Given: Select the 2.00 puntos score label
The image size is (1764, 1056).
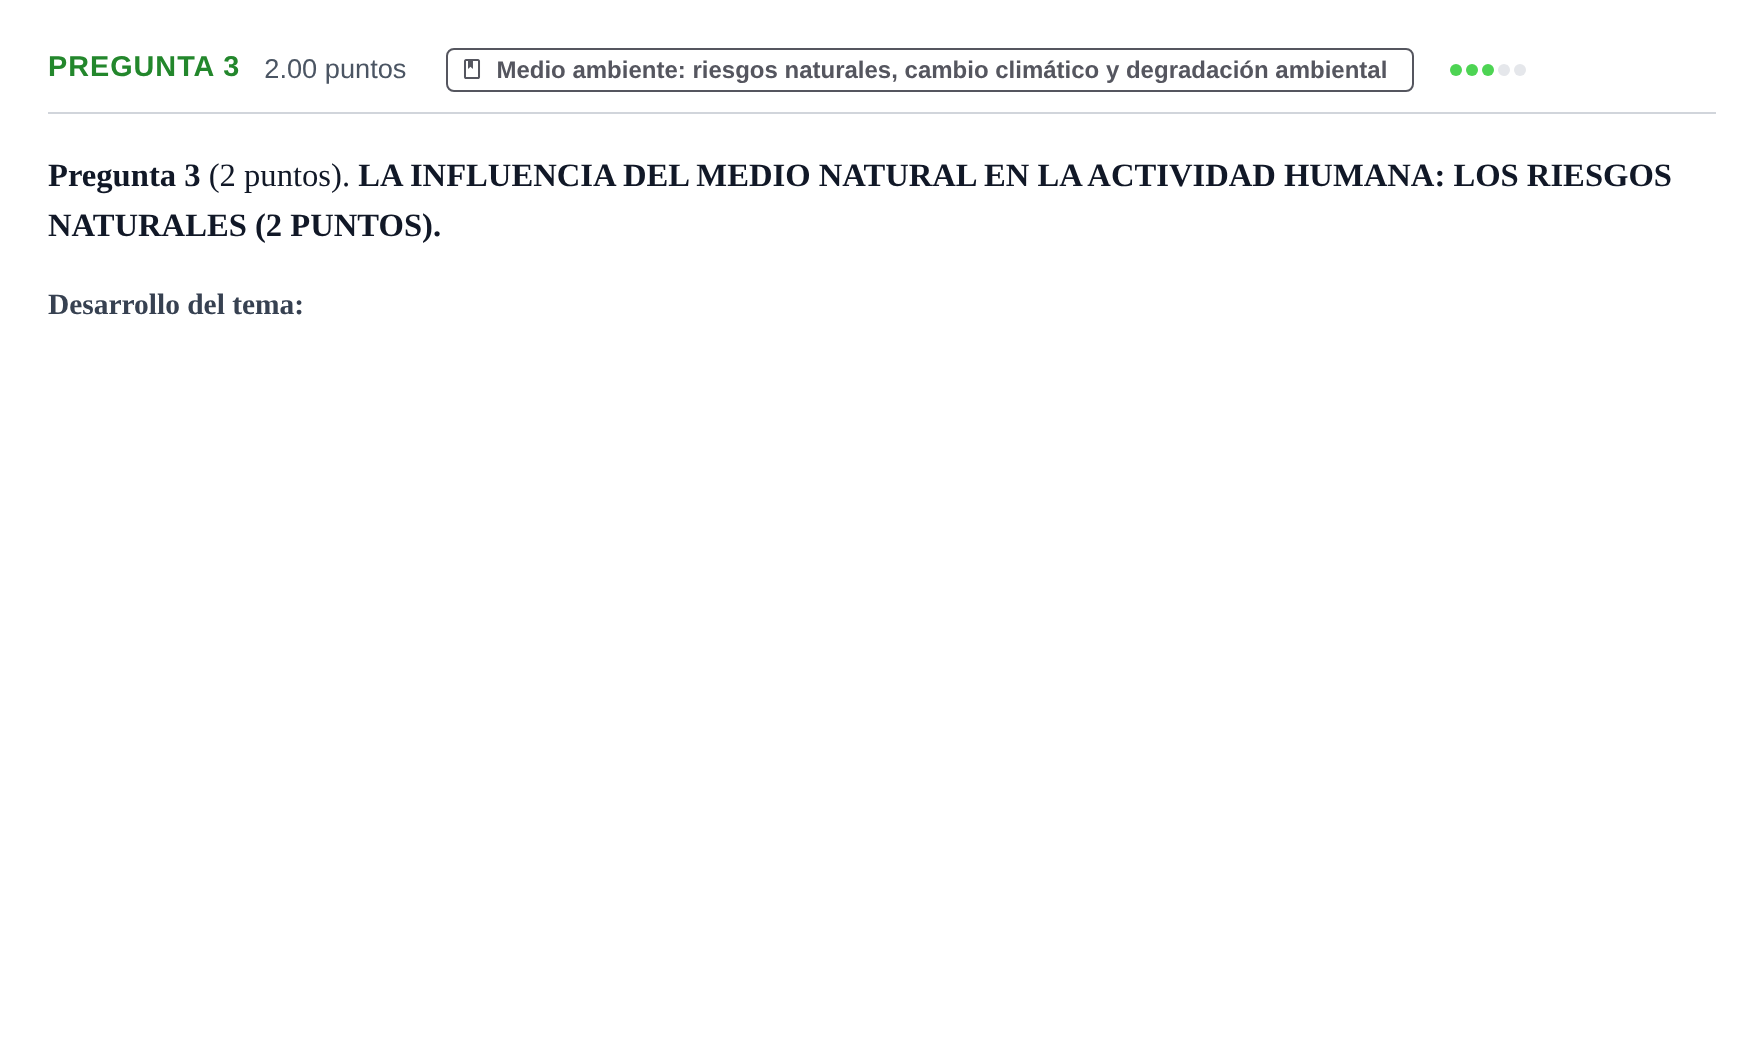Looking at the screenshot, I should click(335, 69).
